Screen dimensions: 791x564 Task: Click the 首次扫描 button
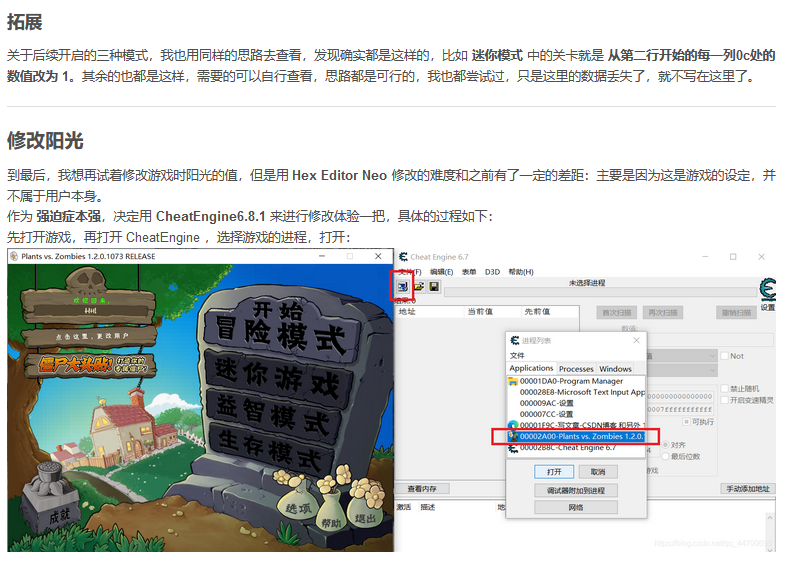pos(616,313)
